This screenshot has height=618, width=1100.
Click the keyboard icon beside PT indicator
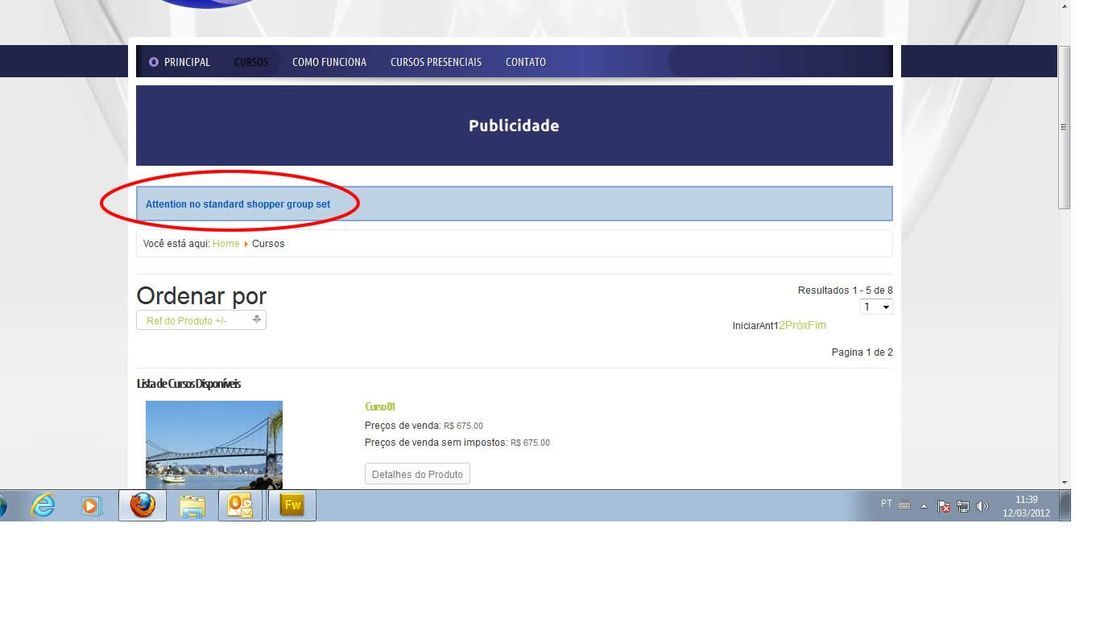pos(904,504)
